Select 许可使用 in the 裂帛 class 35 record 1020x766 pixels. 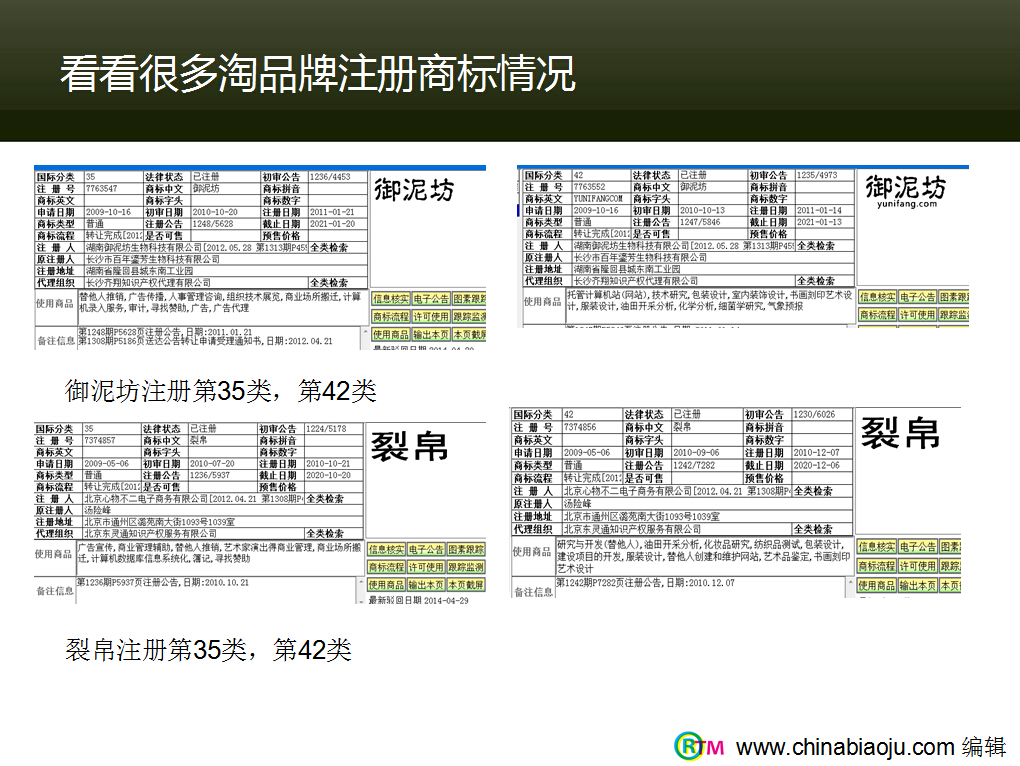point(426,567)
